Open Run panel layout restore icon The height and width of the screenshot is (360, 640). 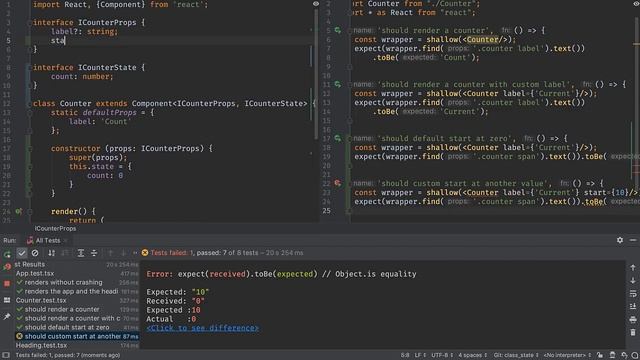(7, 300)
